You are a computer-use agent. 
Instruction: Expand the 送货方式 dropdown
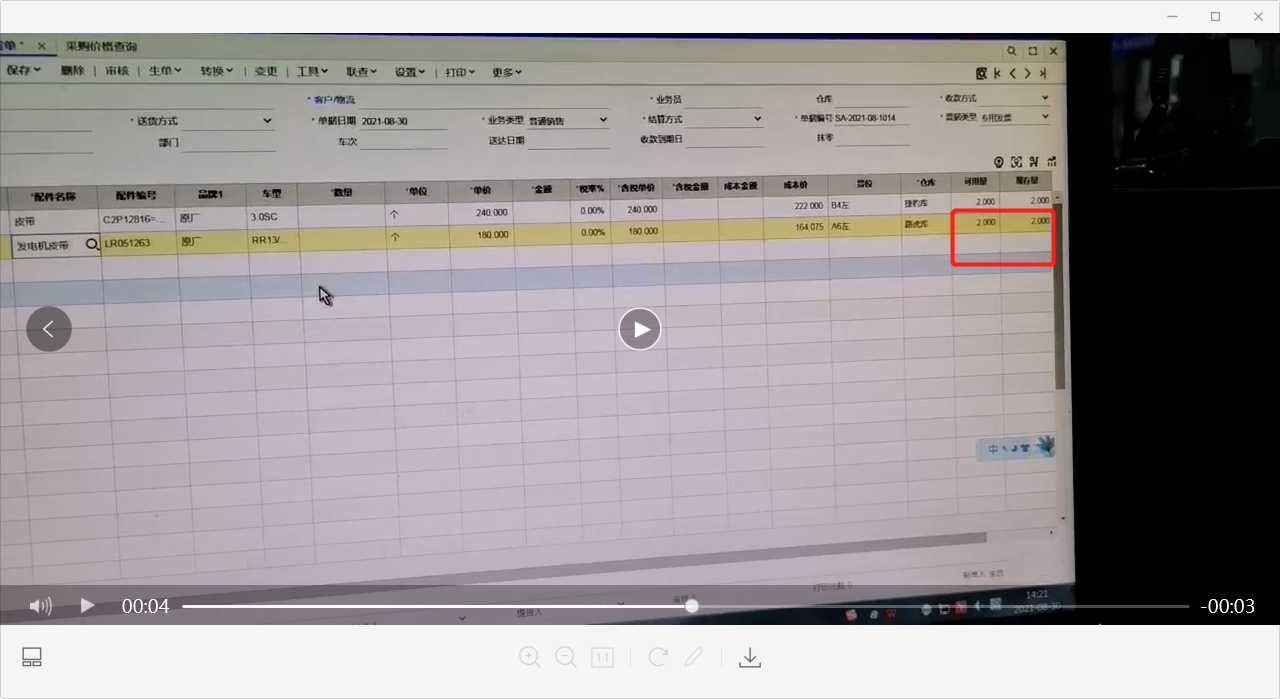[267, 121]
